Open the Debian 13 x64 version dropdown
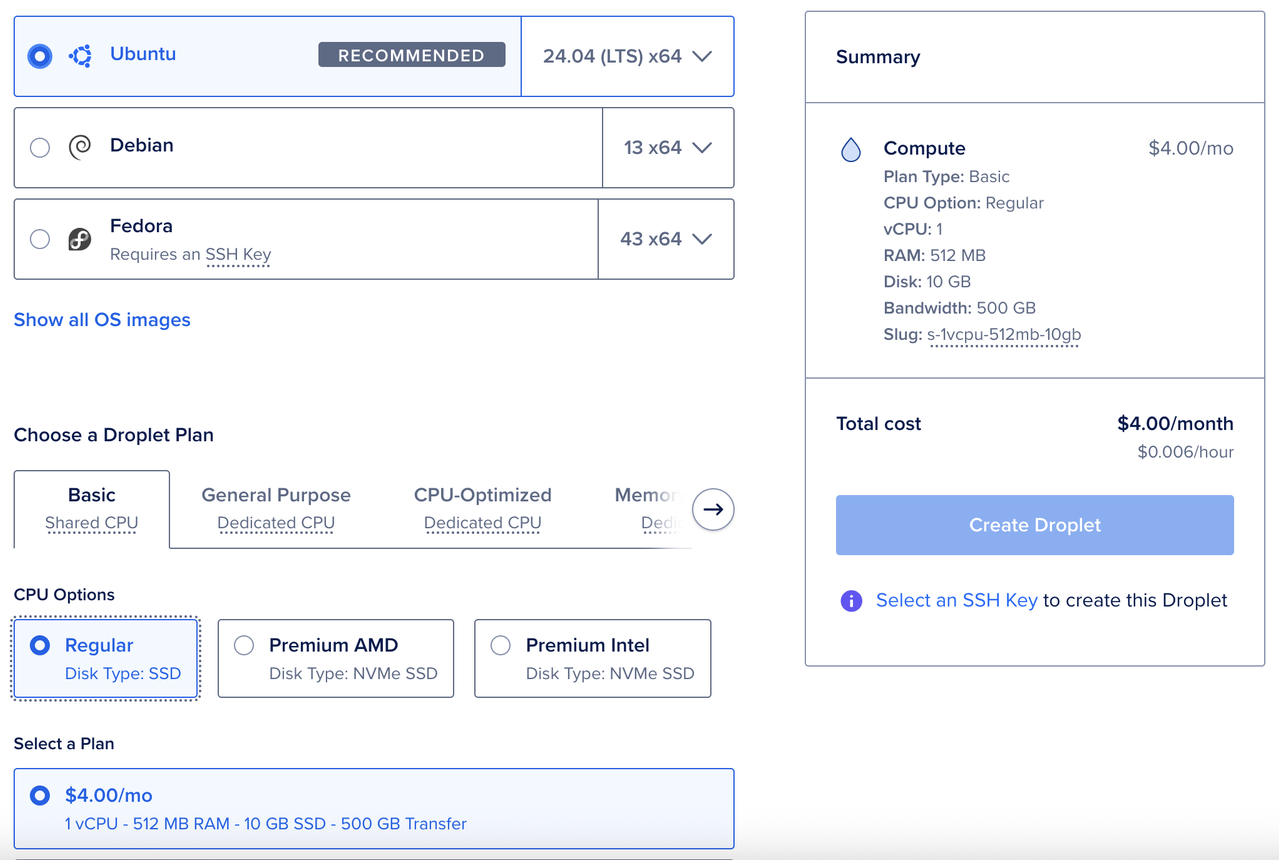Viewport: 1279px width, 860px height. tap(668, 148)
